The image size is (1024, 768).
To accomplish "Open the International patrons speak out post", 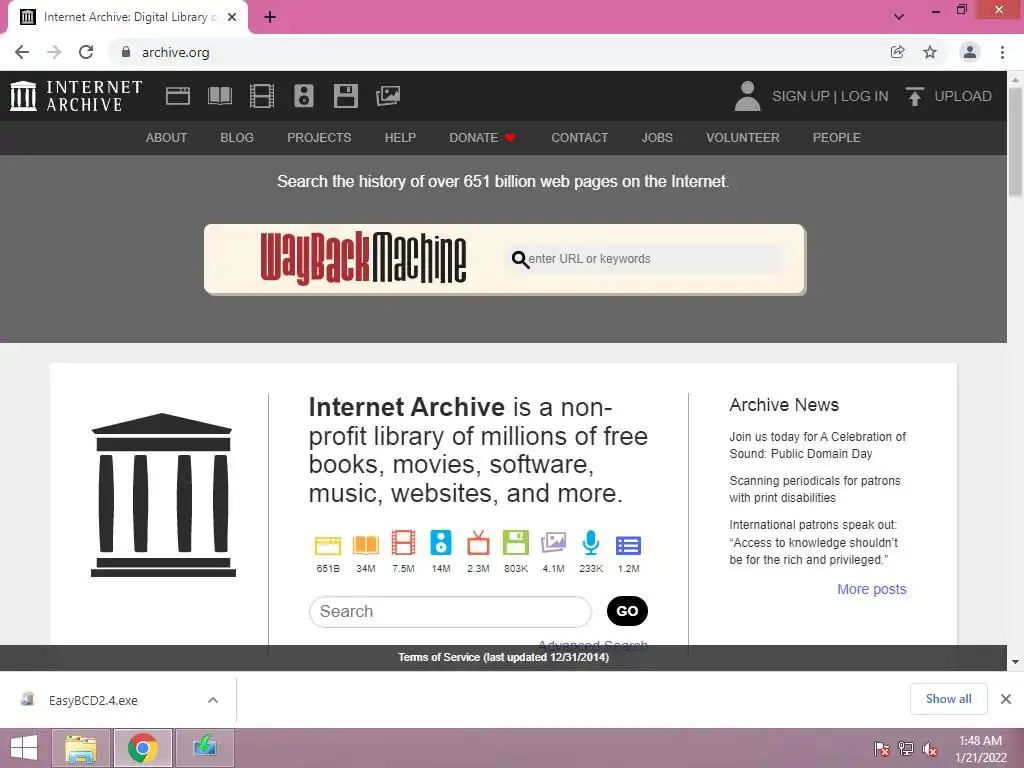I will [814, 542].
